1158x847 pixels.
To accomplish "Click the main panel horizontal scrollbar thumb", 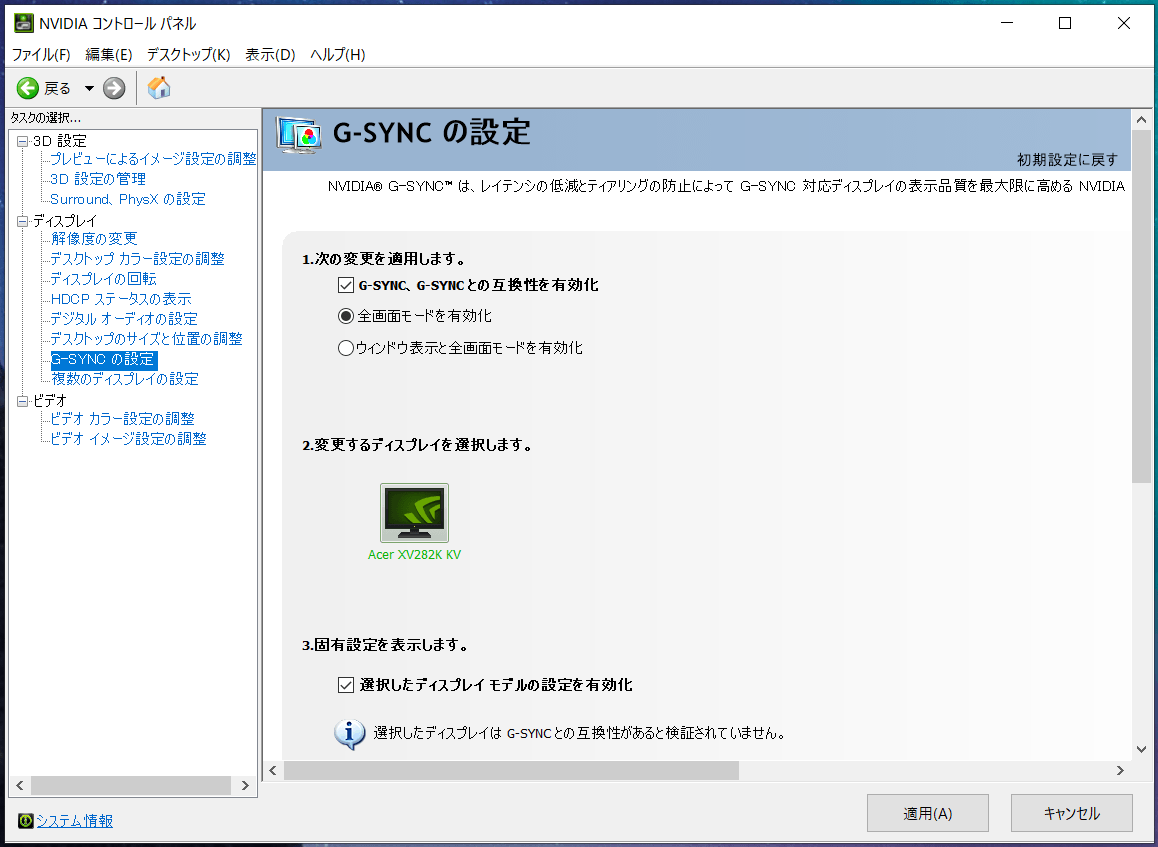I will (x=511, y=770).
